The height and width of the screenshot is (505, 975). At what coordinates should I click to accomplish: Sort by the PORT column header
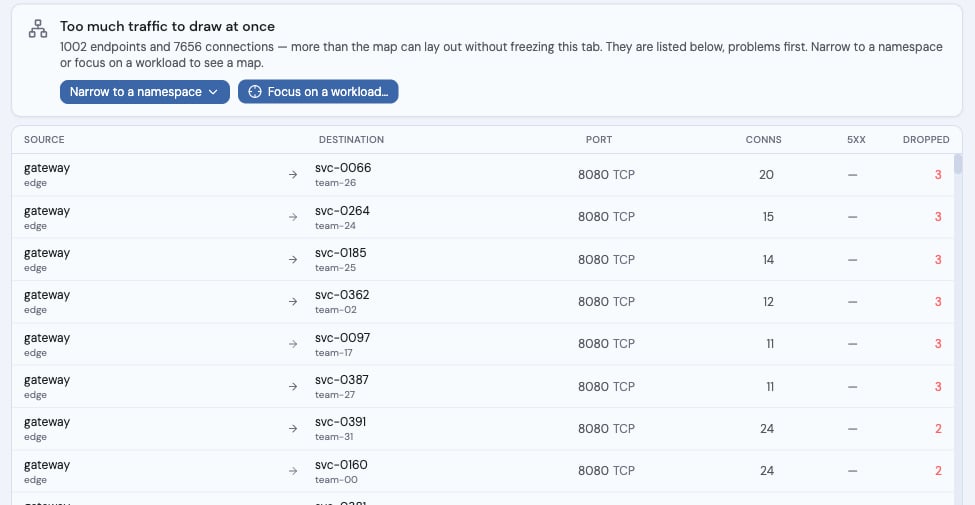pyautogui.click(x=599, y=140)
